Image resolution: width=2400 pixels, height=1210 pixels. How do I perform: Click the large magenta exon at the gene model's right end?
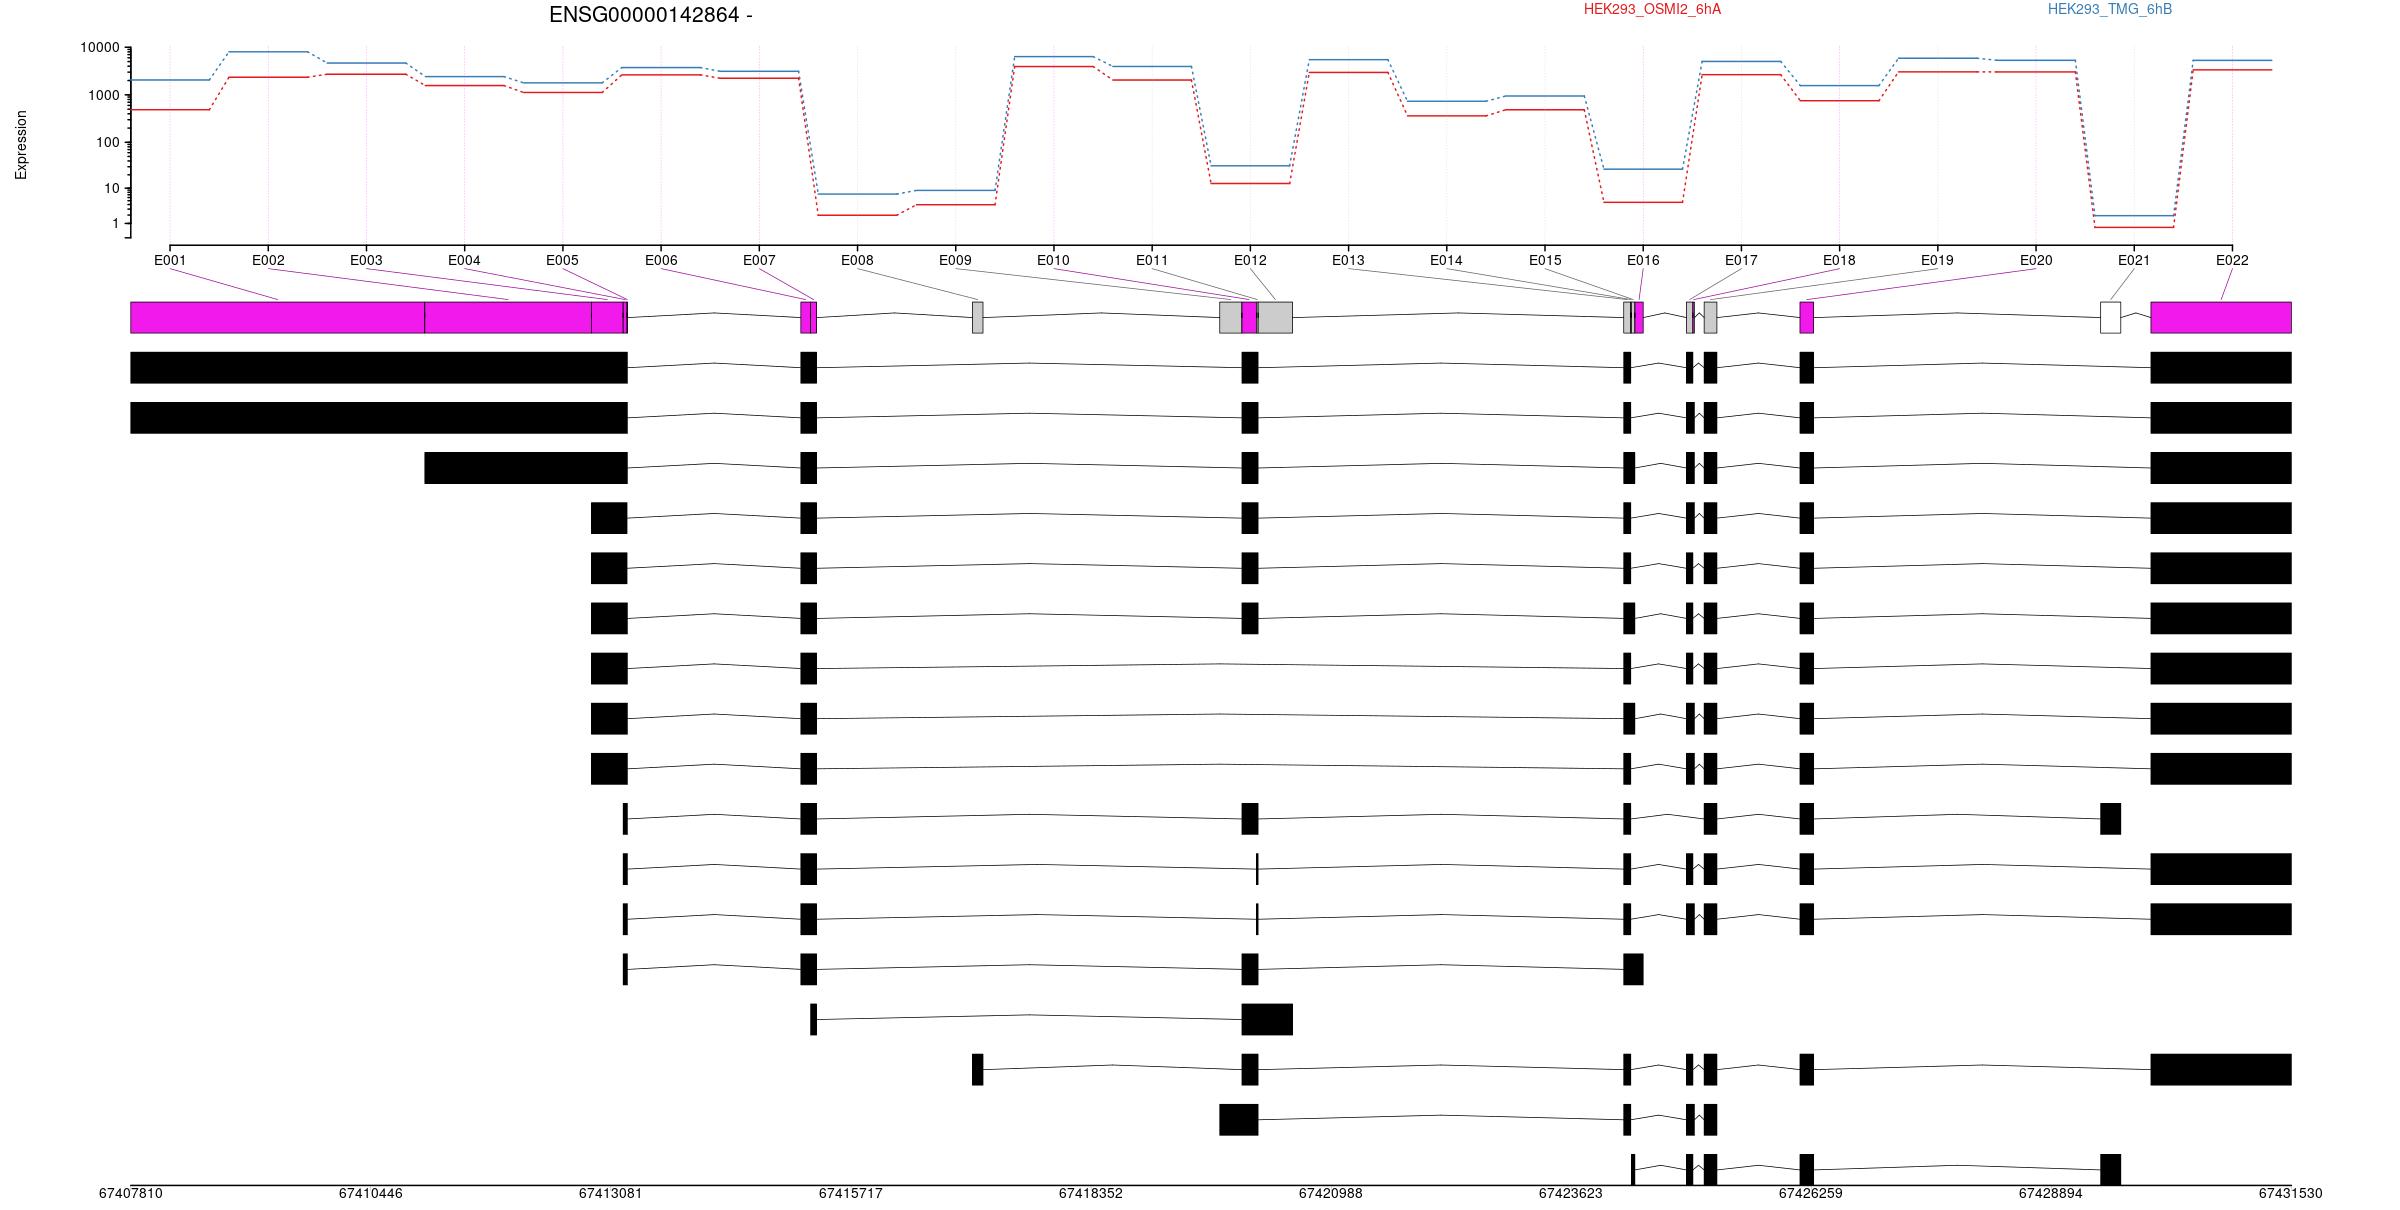2221,317
